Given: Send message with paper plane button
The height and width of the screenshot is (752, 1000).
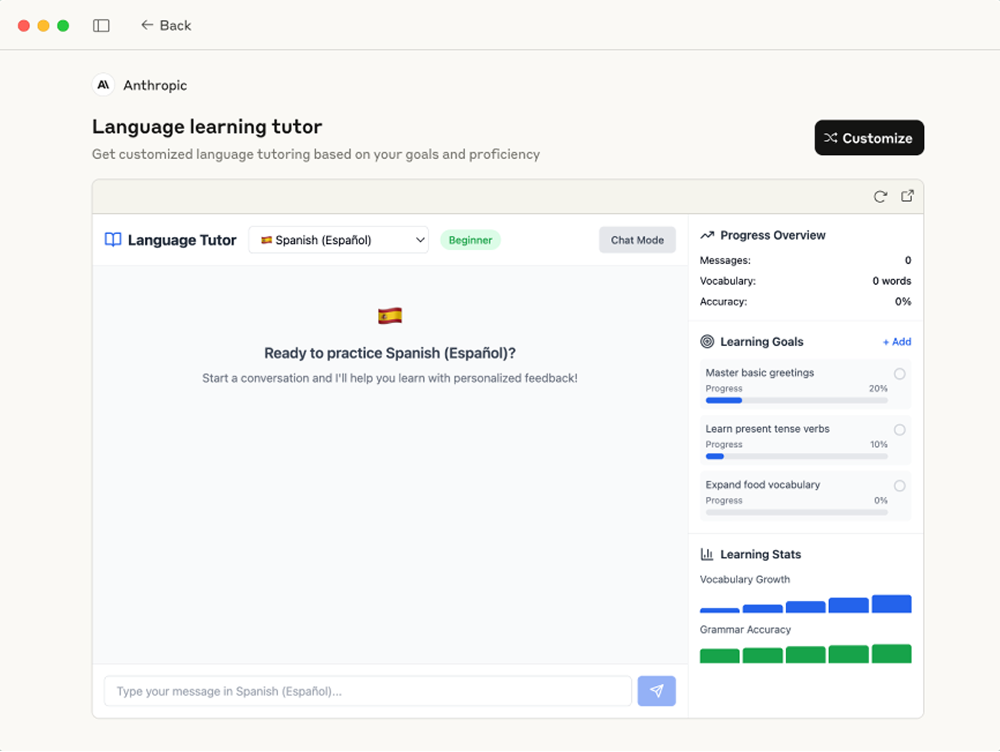Looking at the screenshot, I should (657, 691).
